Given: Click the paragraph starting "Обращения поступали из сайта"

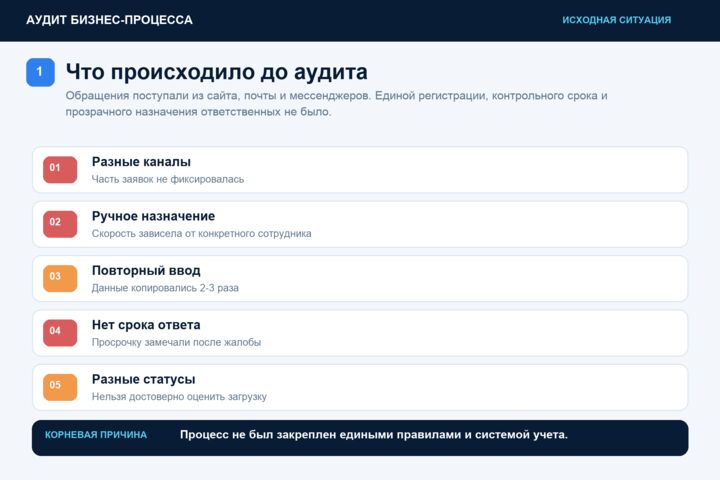Looking at the screenshot, I should (336, 103).
